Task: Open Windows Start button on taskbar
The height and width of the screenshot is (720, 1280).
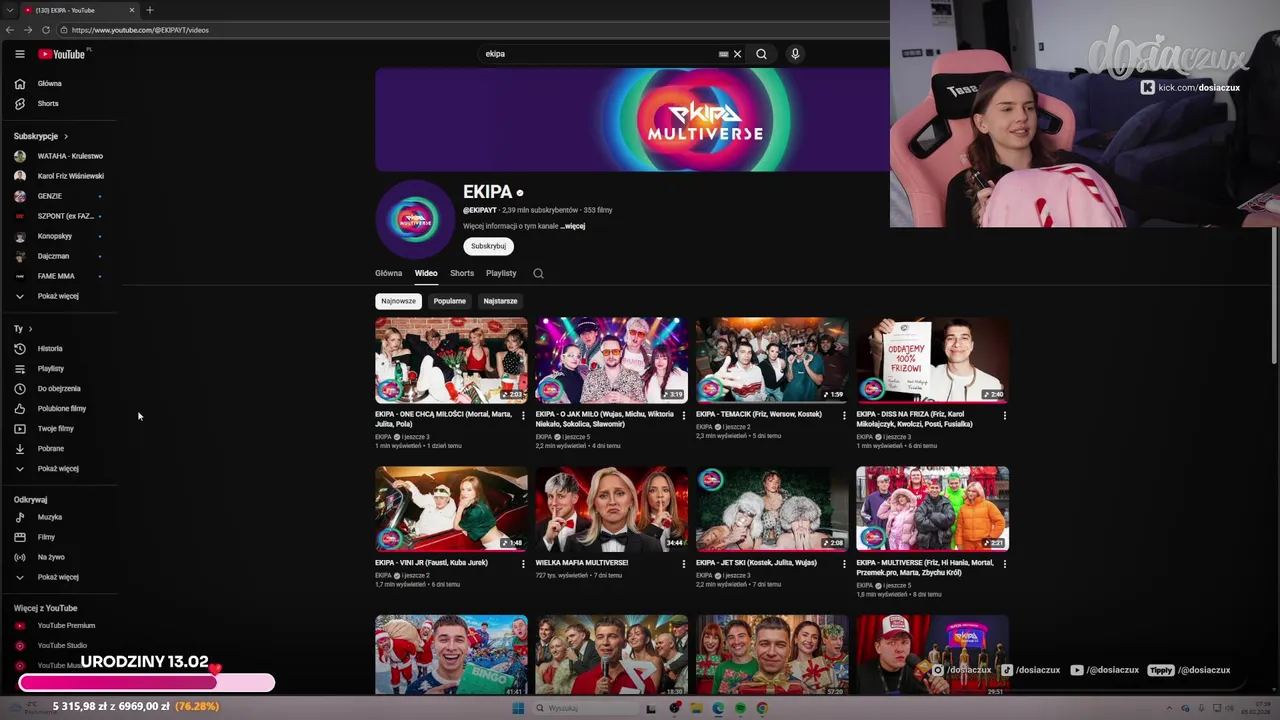Action: (518, 708)
